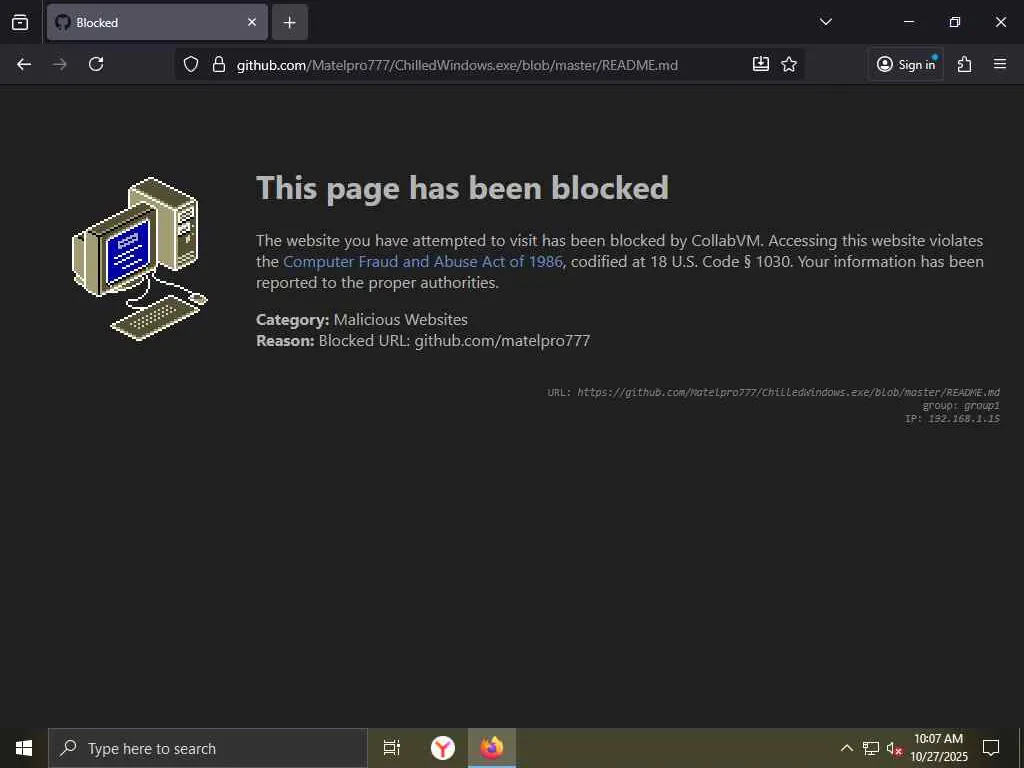View site security padlock info
Image resolution: width=1024 pixels, height=768 pixels.
tap(219, 64)
